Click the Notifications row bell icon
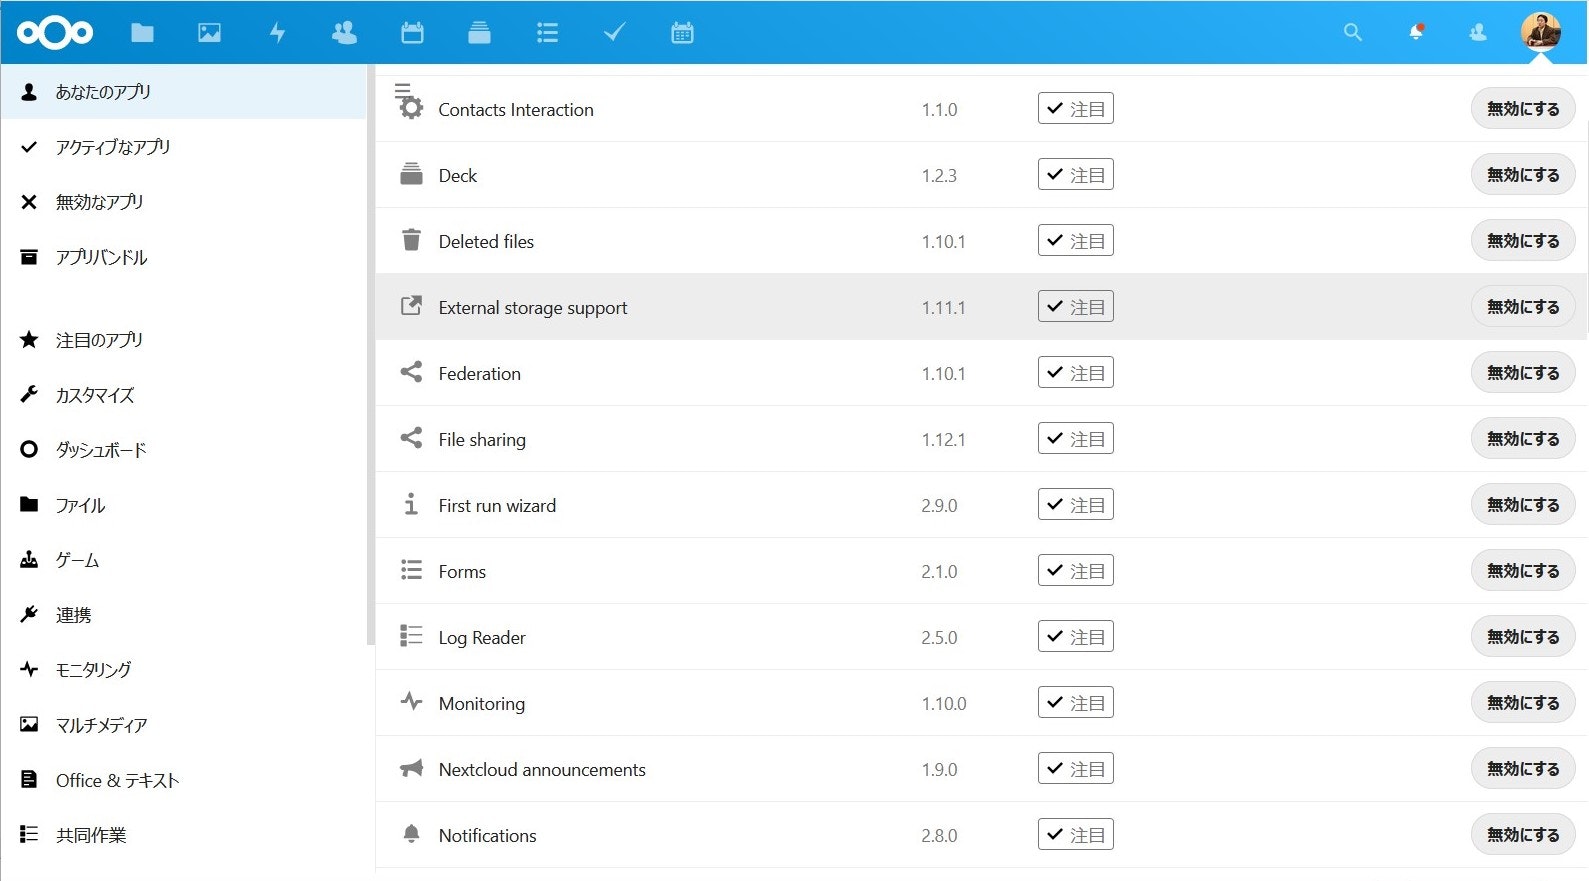 411,834
